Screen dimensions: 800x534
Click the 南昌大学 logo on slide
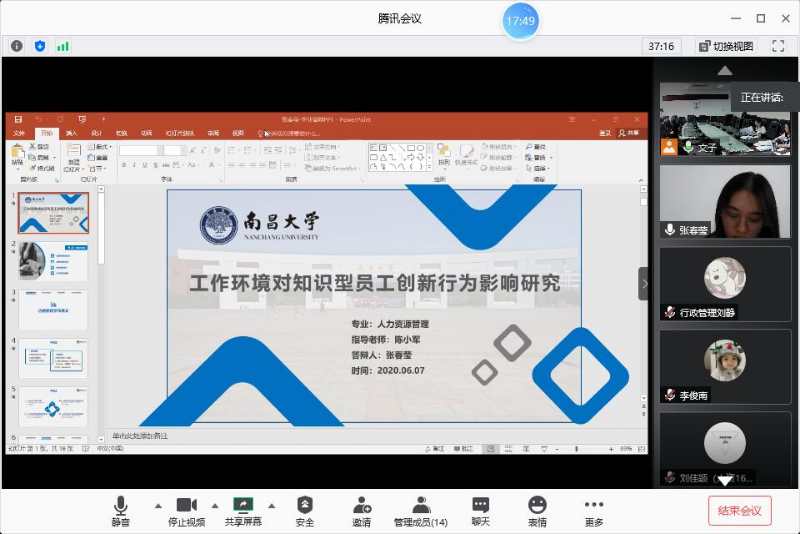click(x=260, y=225)
